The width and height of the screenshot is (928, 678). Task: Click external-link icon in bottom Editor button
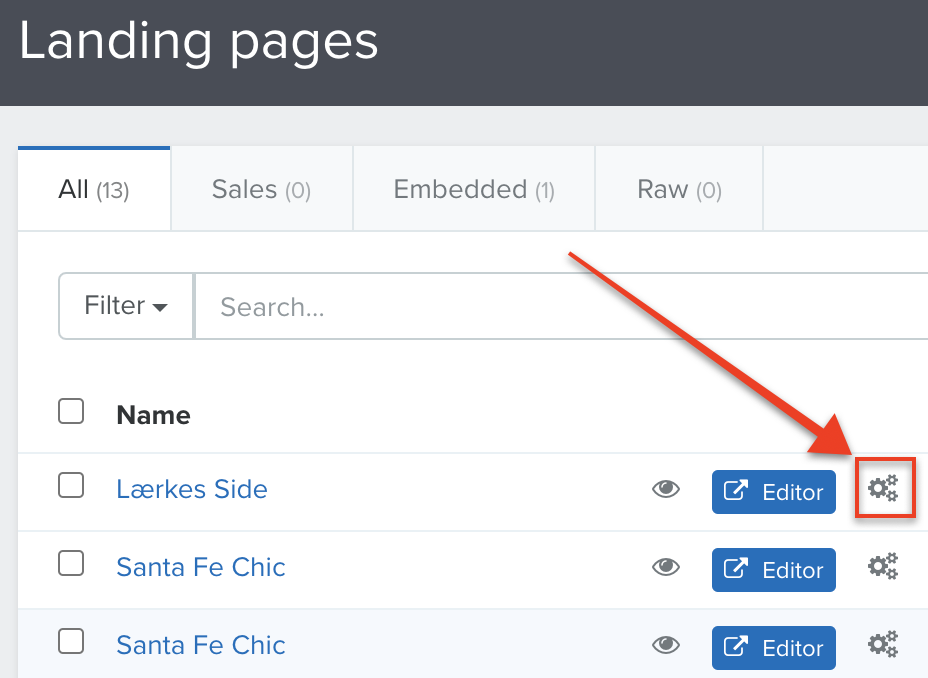pyautogui.click(x=736, y=646)
